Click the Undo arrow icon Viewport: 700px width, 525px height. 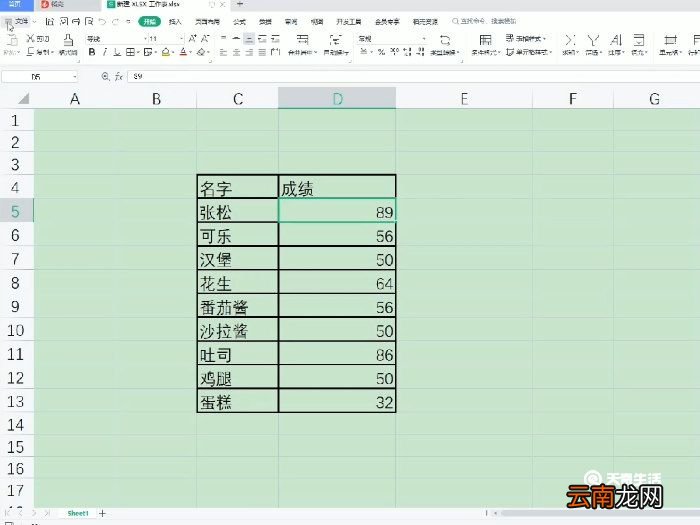(102, 21)
